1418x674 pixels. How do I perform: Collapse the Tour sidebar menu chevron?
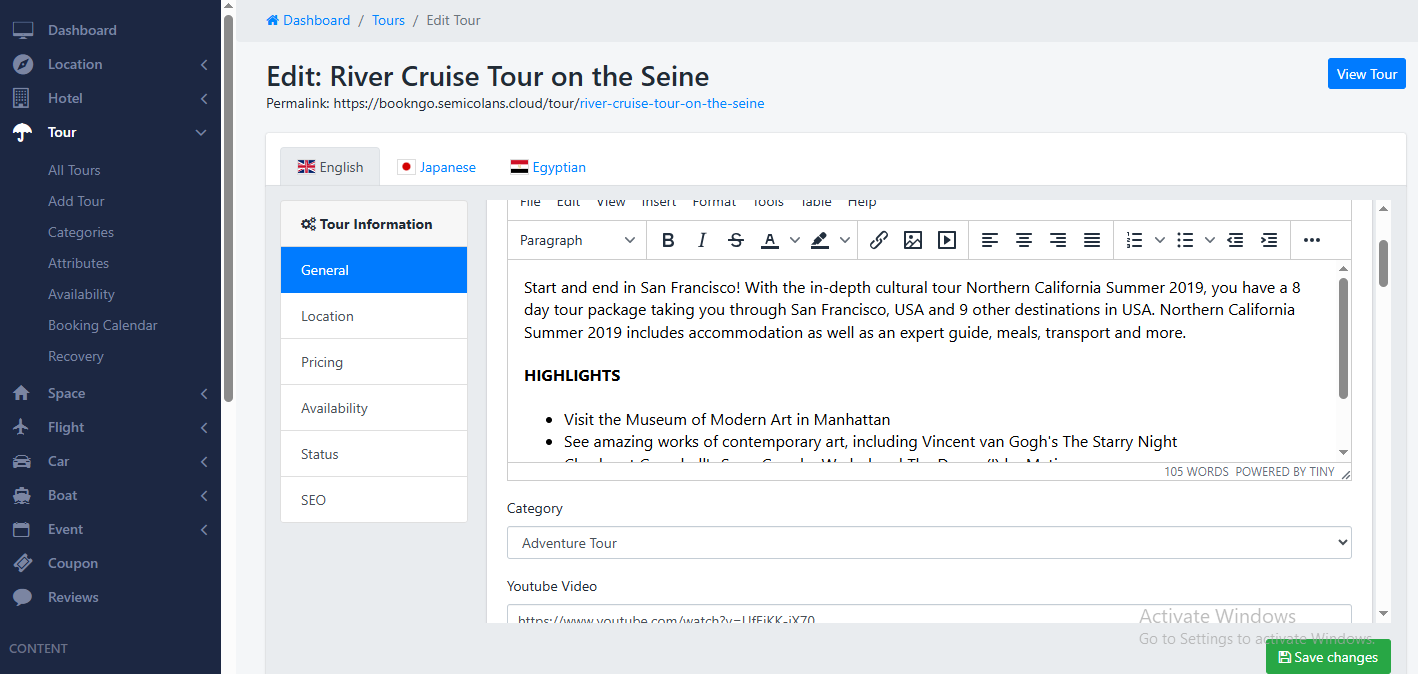[x=201, y=132]
